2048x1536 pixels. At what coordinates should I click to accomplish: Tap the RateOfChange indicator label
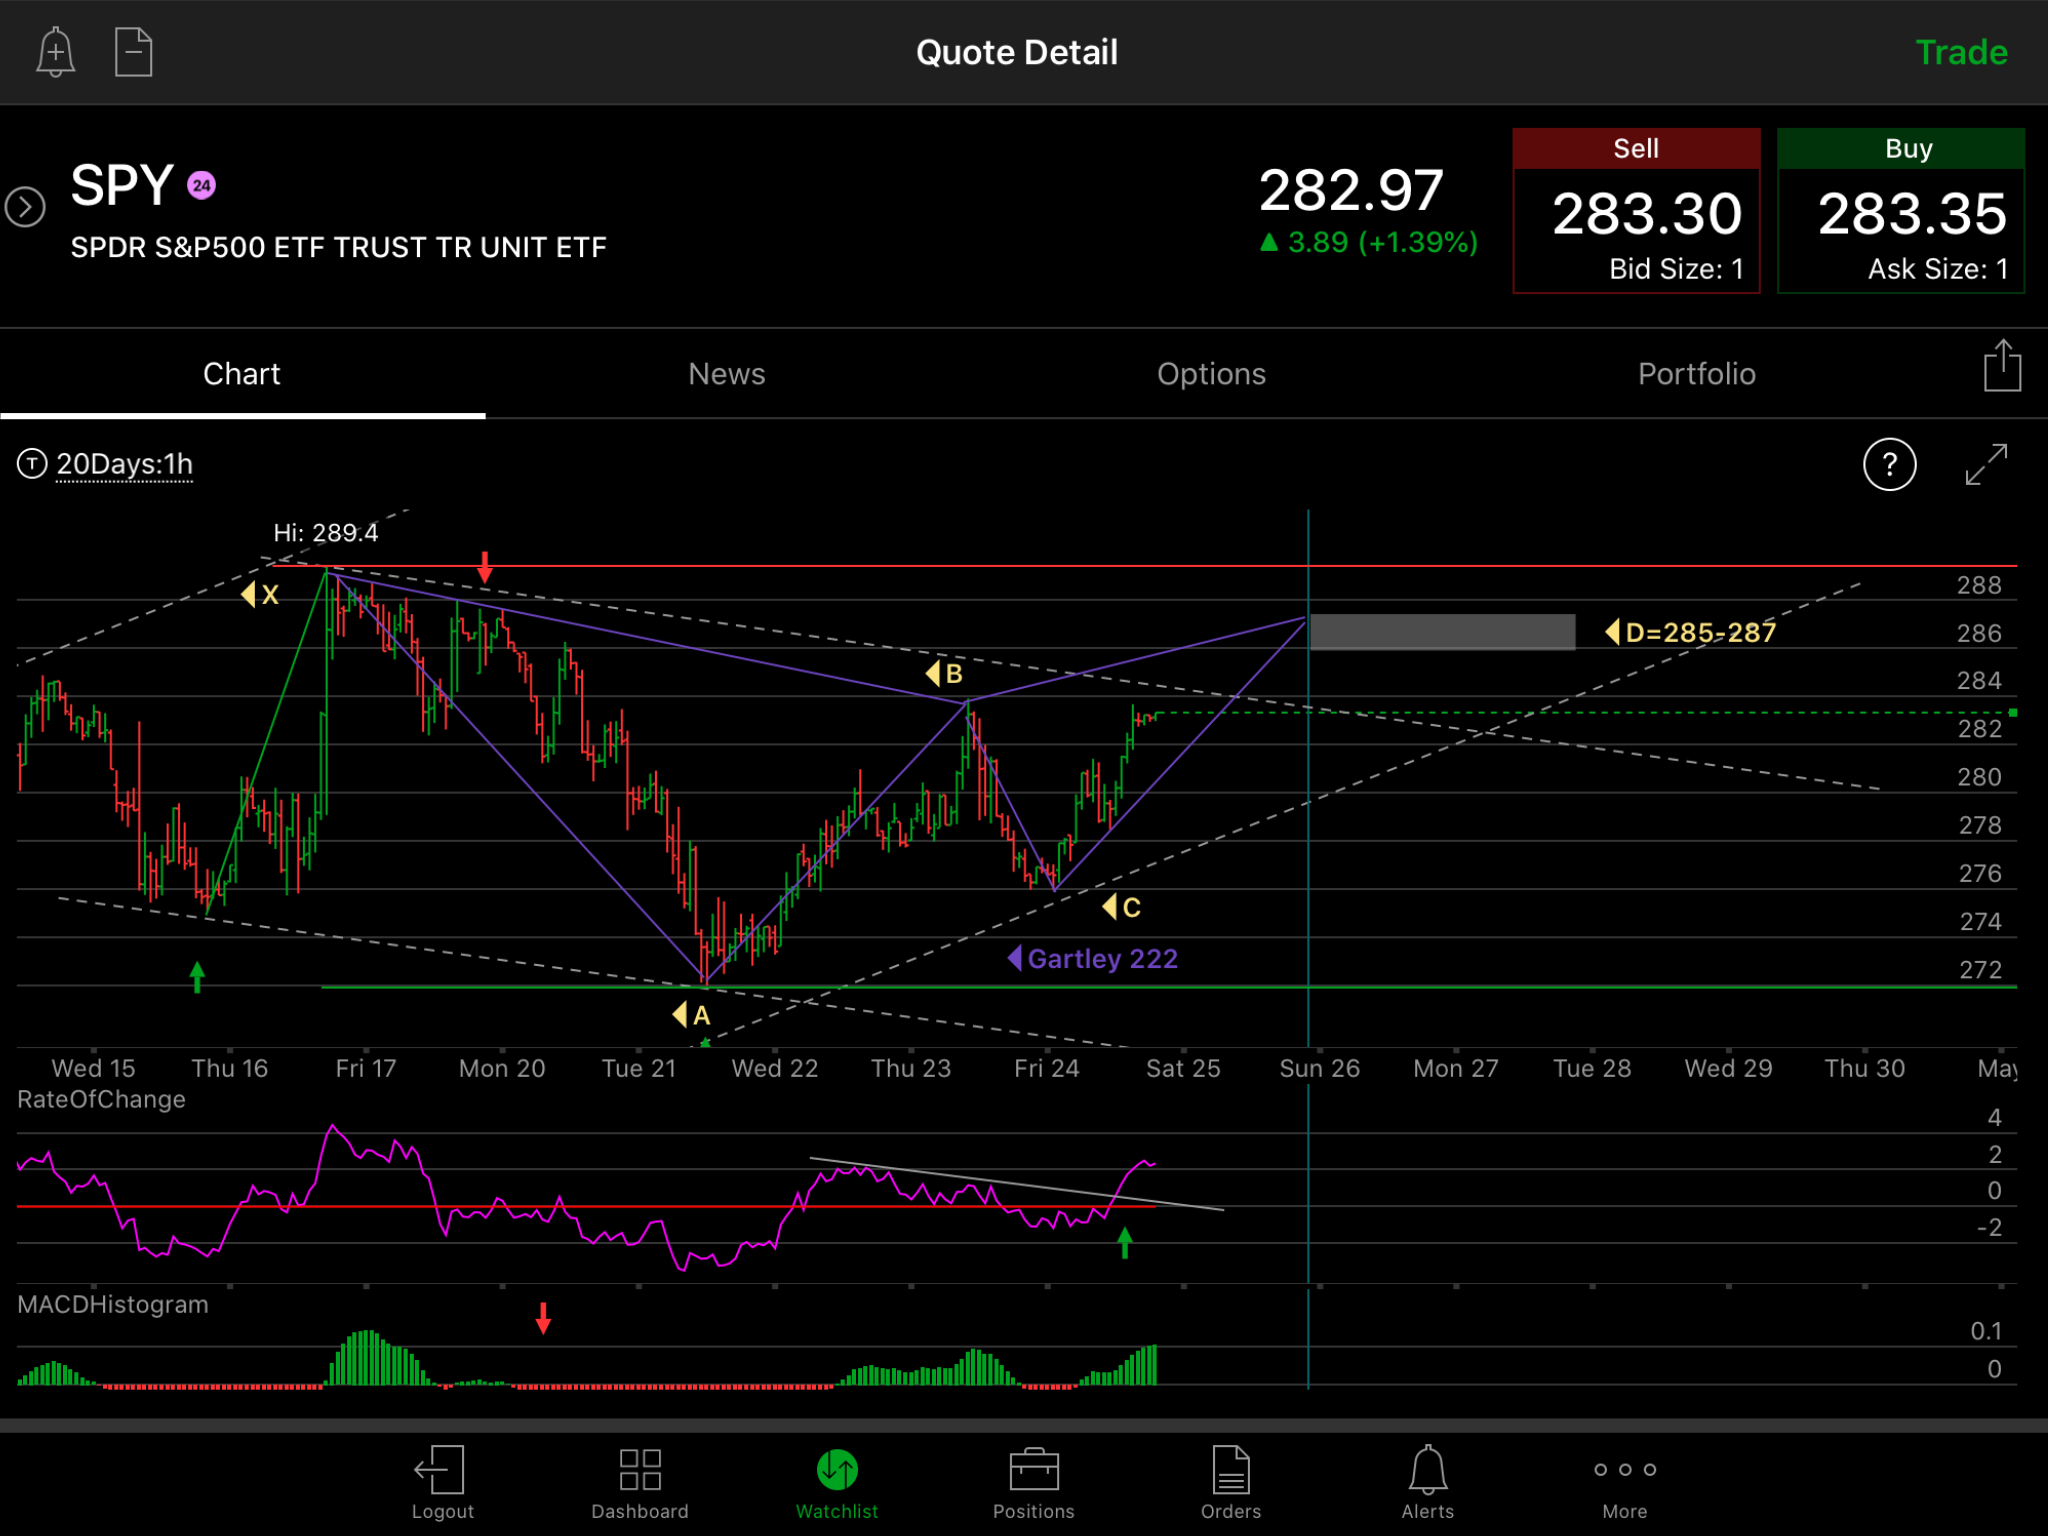(101, 1099)
